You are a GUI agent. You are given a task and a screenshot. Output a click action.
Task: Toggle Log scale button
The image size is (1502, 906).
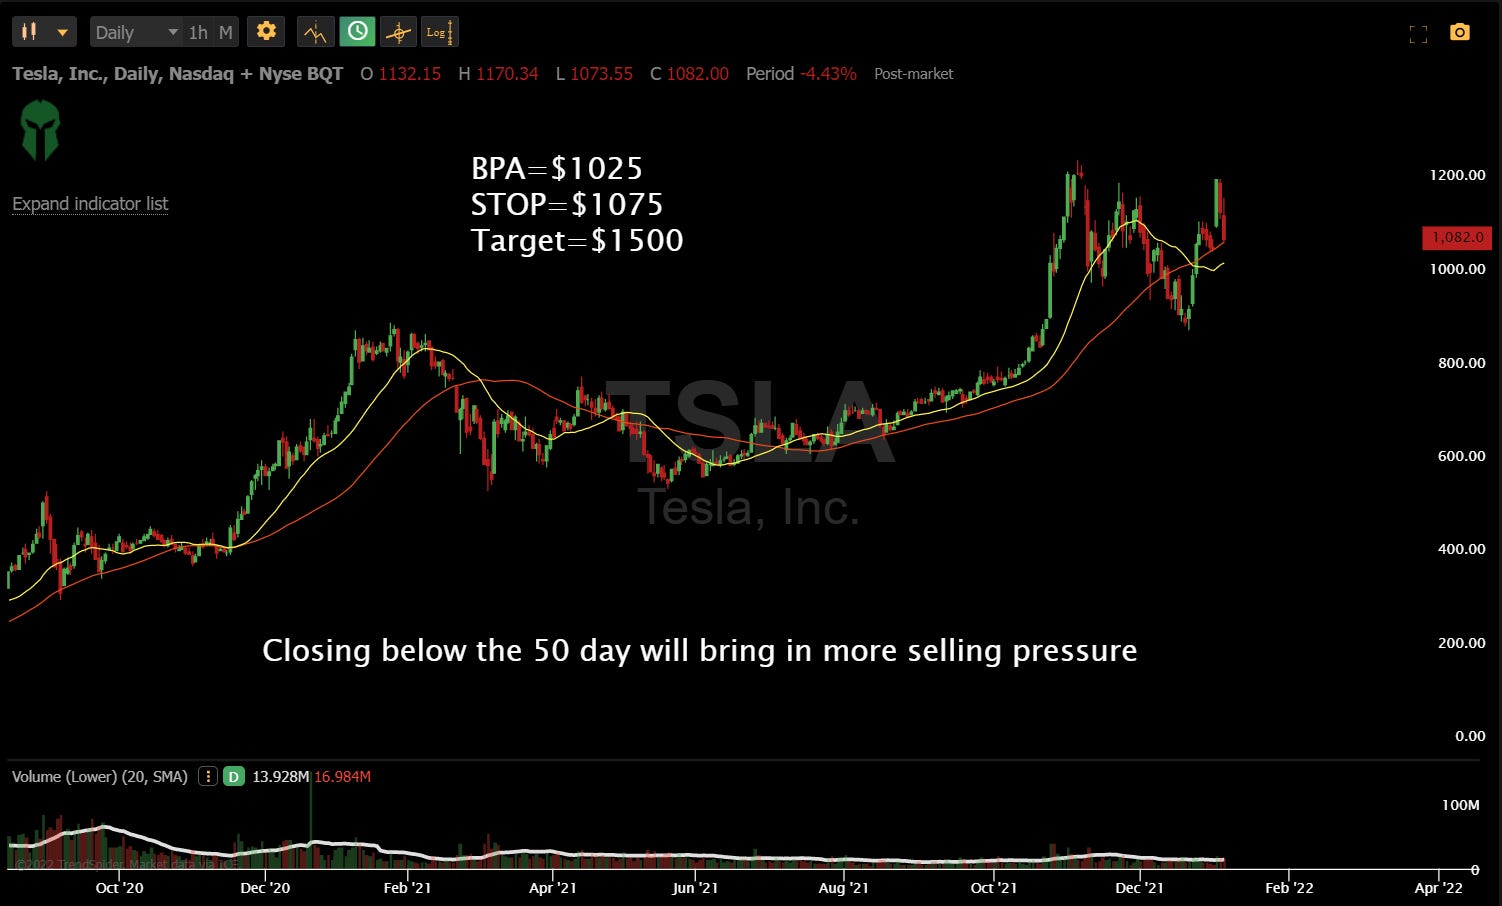(x=439, y=32)
